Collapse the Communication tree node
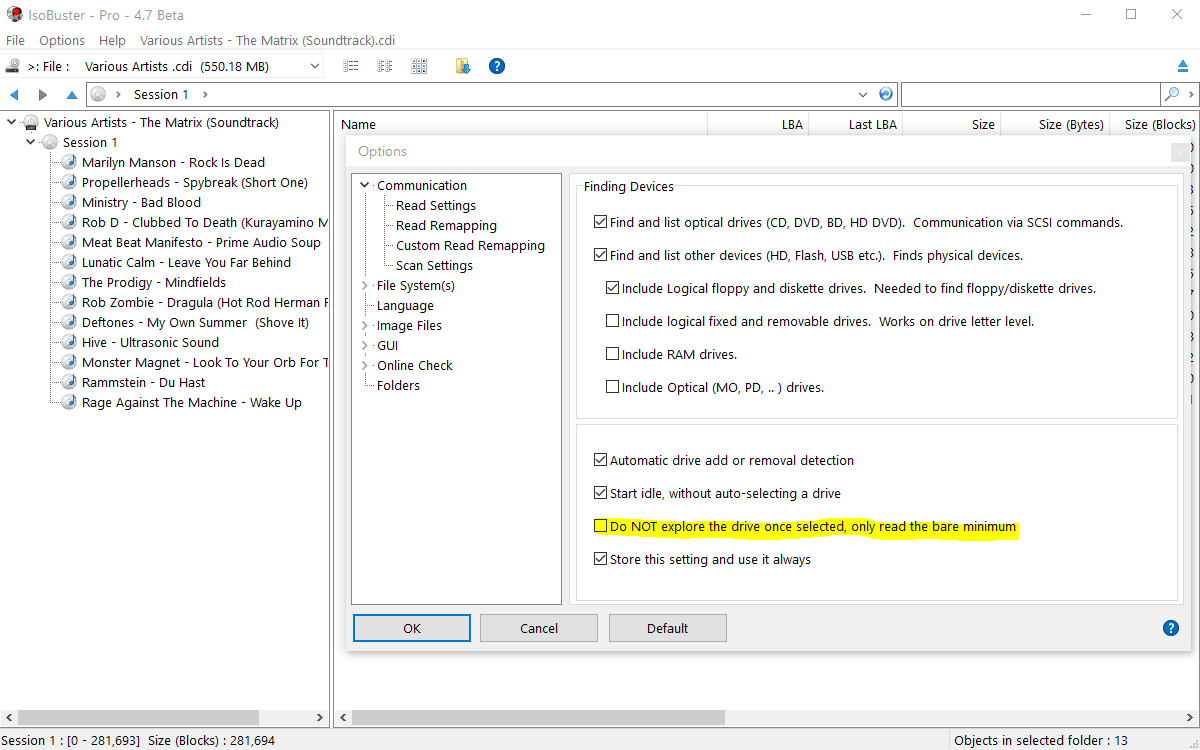This screenshot has width=1200, height=750. [365, 185]
